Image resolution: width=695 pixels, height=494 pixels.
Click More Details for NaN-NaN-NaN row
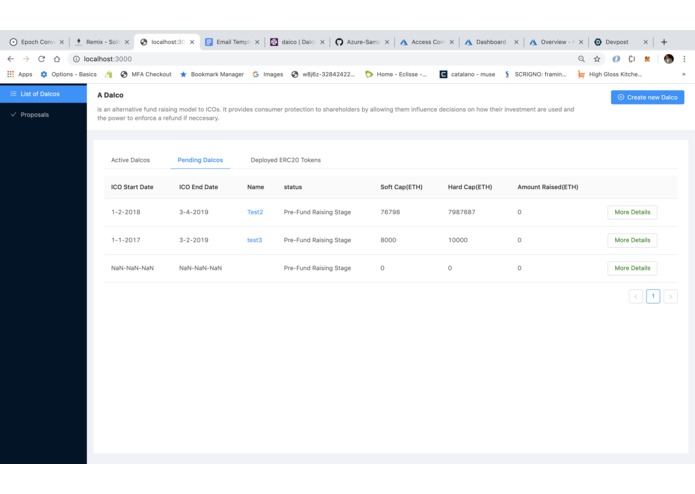pos(632,268)
